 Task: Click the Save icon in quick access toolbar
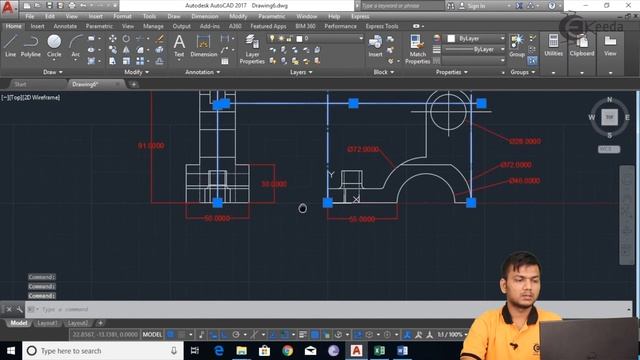coord(49,6)
